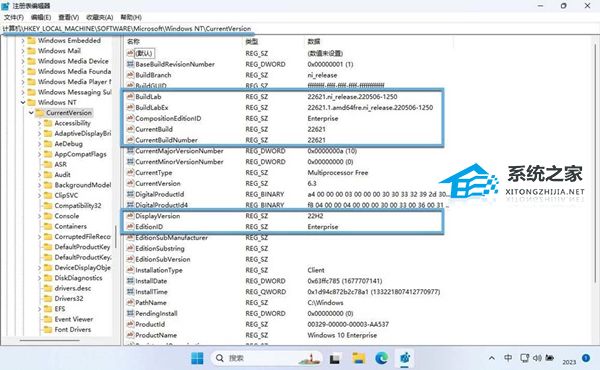This screenshot has height=370, width=600.
Task: Collapse the CurrentVersion tree node
Action: click(31, 113)
